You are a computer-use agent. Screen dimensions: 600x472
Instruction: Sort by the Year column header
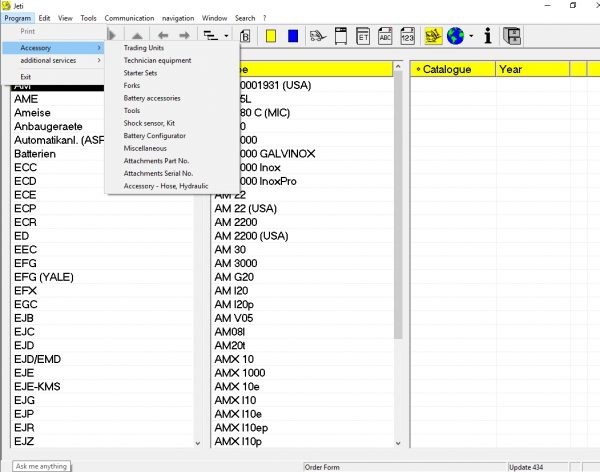point(532,69)
